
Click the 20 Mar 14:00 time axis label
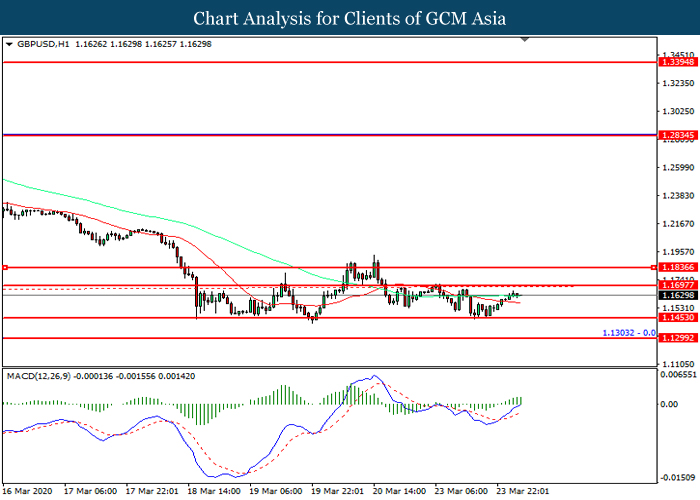400,491
